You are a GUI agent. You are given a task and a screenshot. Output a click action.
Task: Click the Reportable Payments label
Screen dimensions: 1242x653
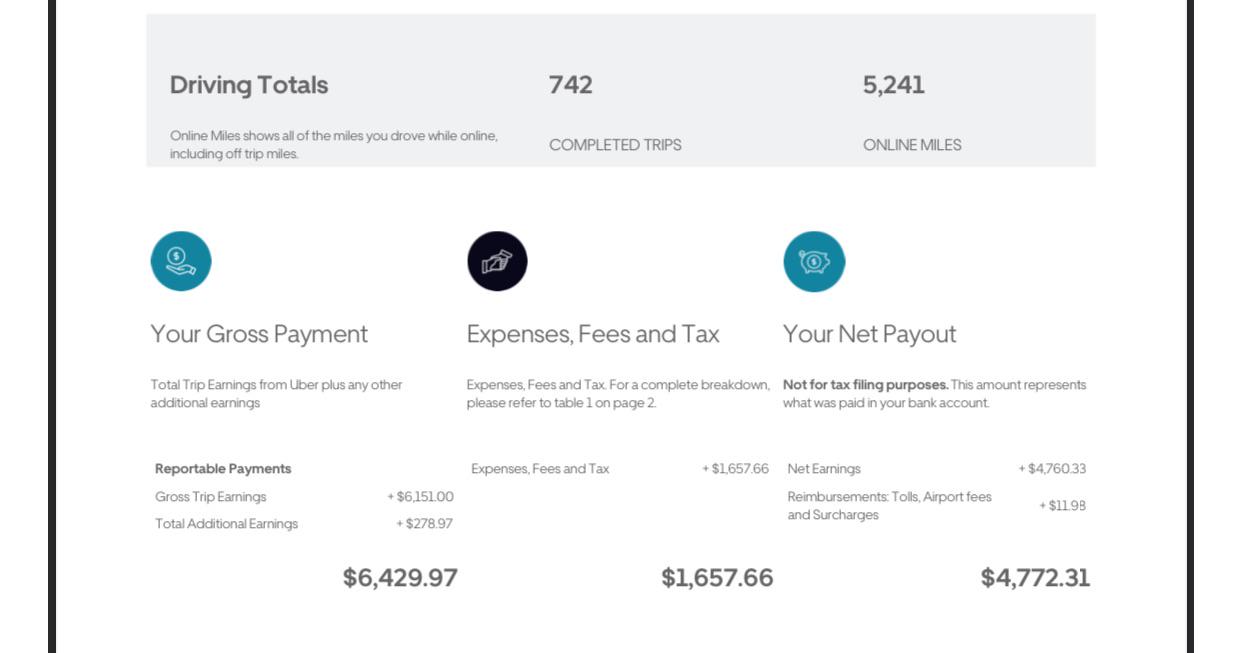click(223, 469)
